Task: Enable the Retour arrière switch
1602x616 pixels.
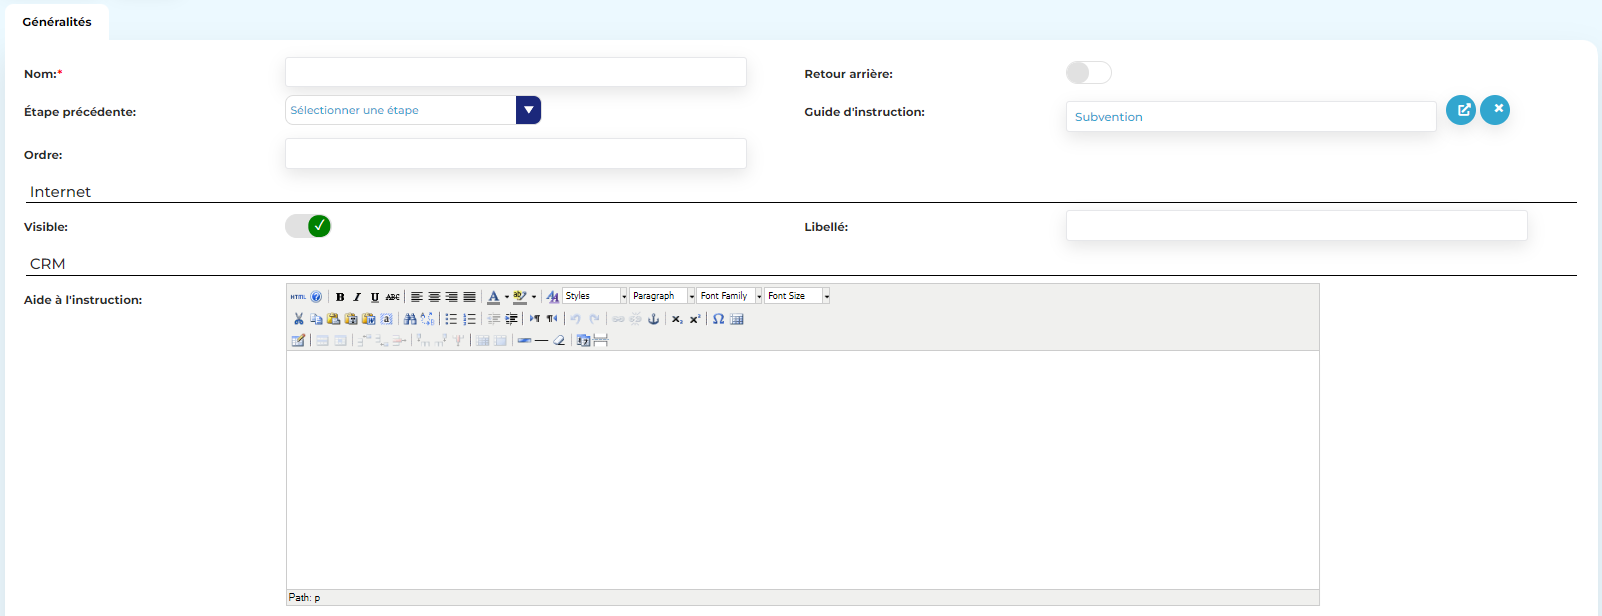Action: click(1088, 73)
